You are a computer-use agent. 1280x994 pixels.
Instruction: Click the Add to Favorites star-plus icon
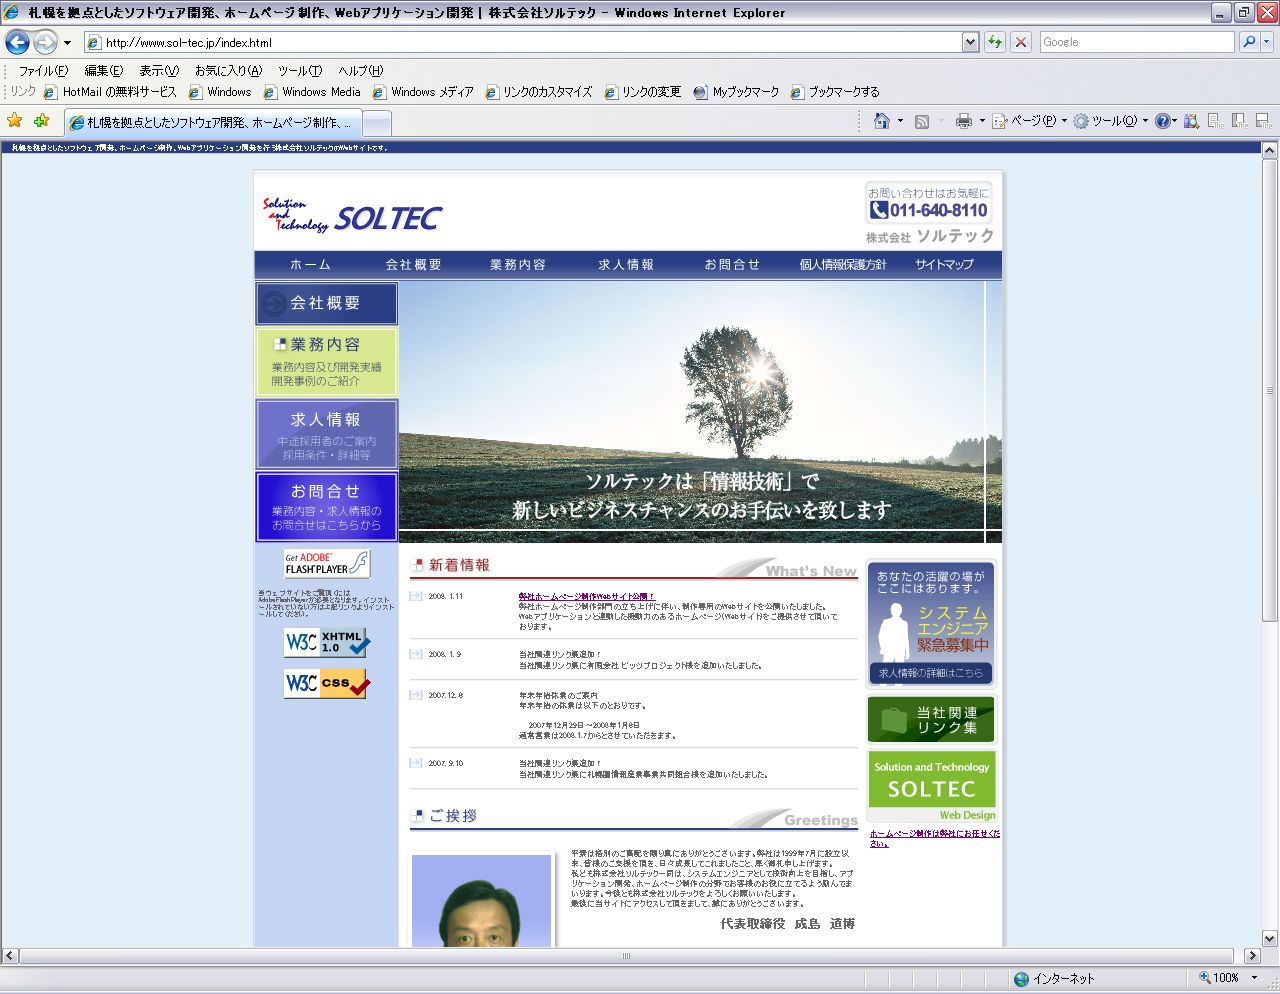pos(41,121)
